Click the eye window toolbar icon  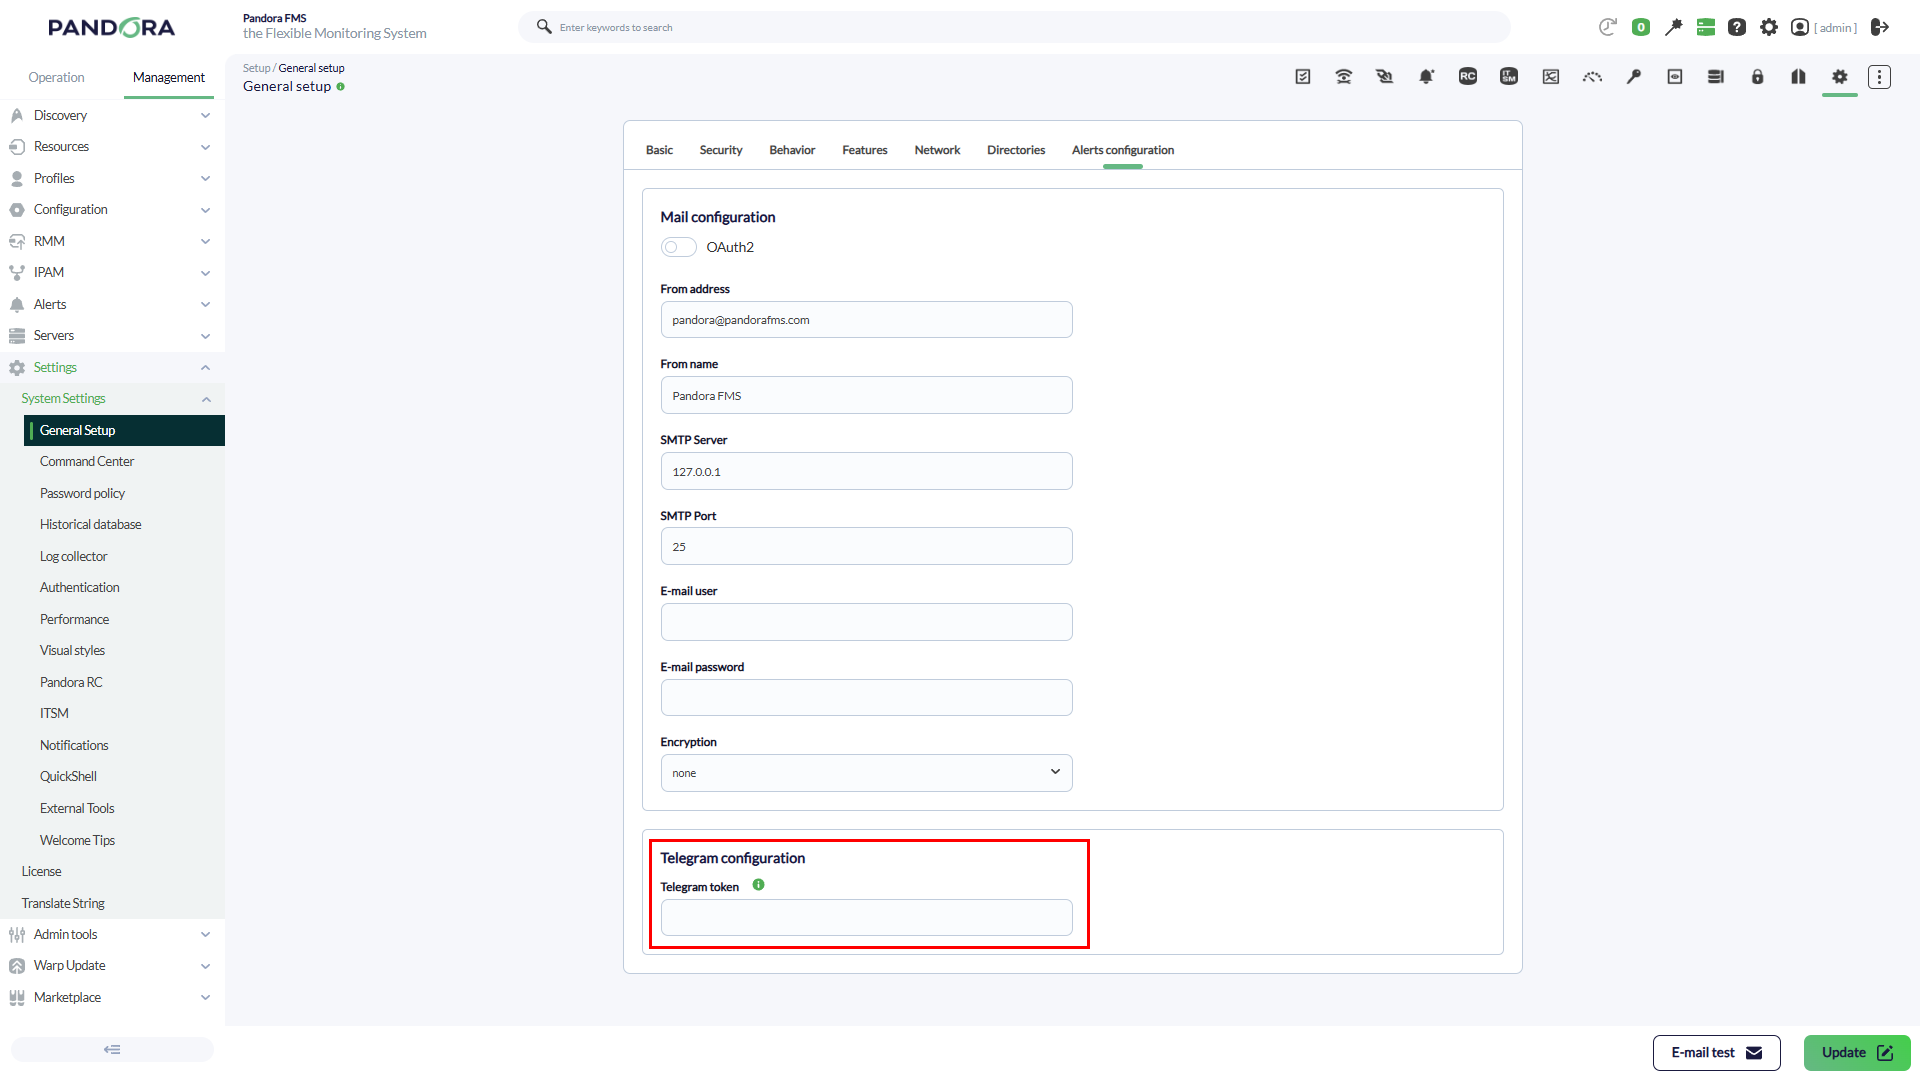pyautogui.click(x=1675, y=77)
